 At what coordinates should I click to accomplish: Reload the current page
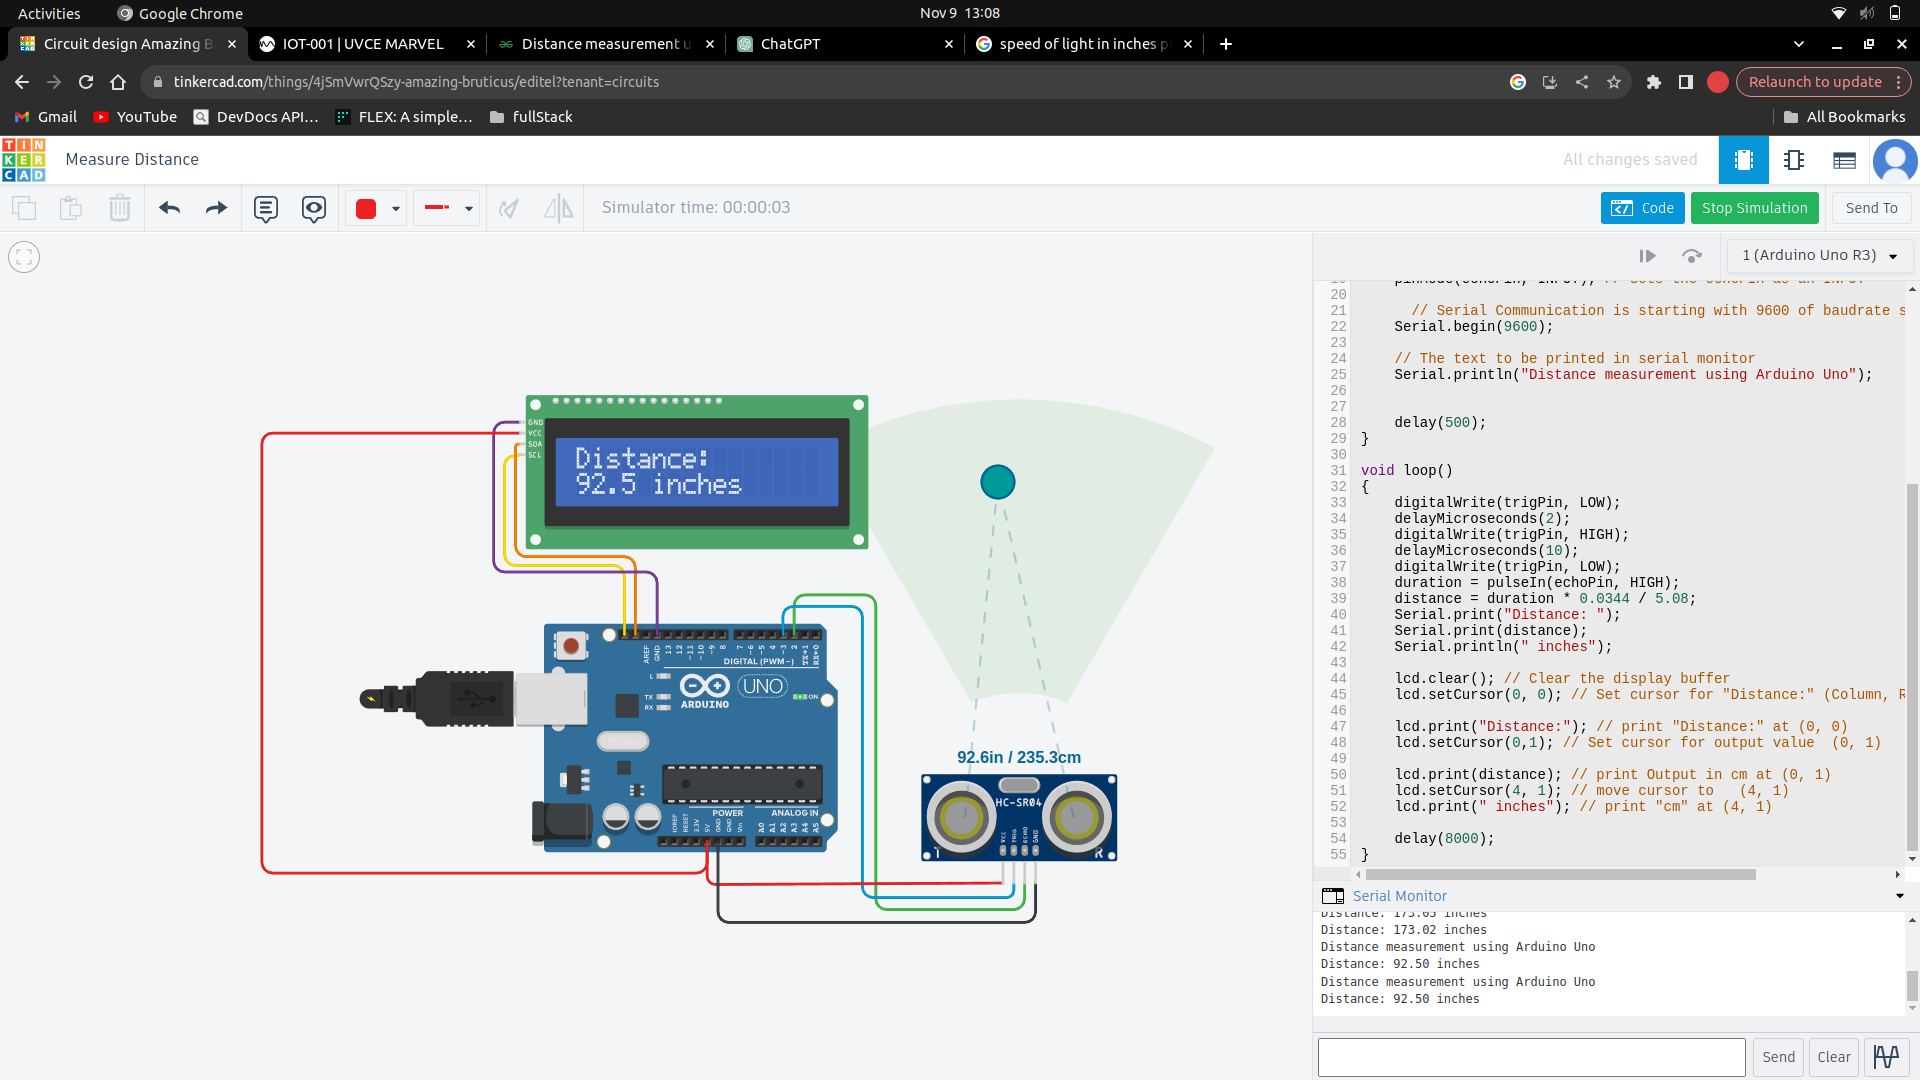pos(86,82)
